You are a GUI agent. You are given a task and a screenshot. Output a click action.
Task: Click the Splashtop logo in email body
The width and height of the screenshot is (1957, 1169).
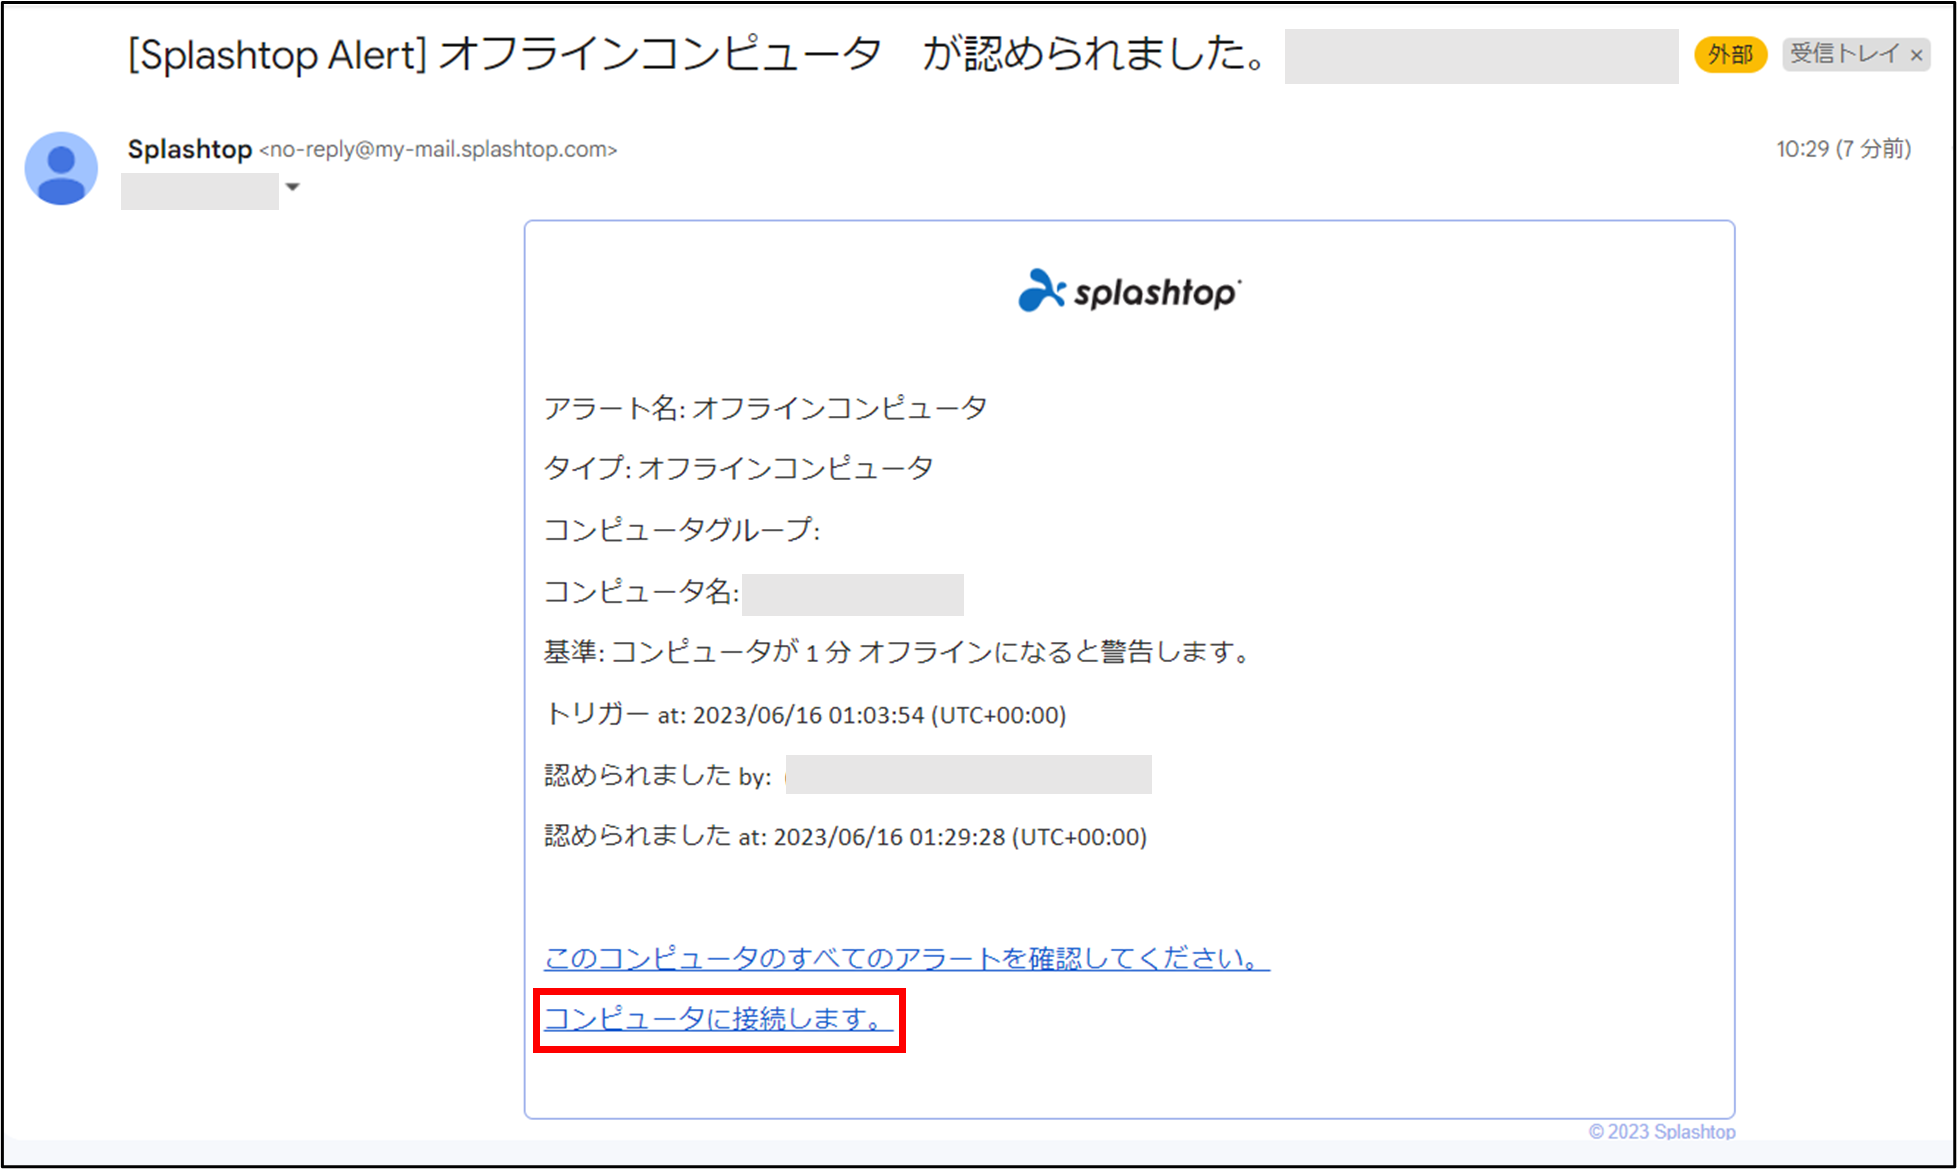point(1129,291)
